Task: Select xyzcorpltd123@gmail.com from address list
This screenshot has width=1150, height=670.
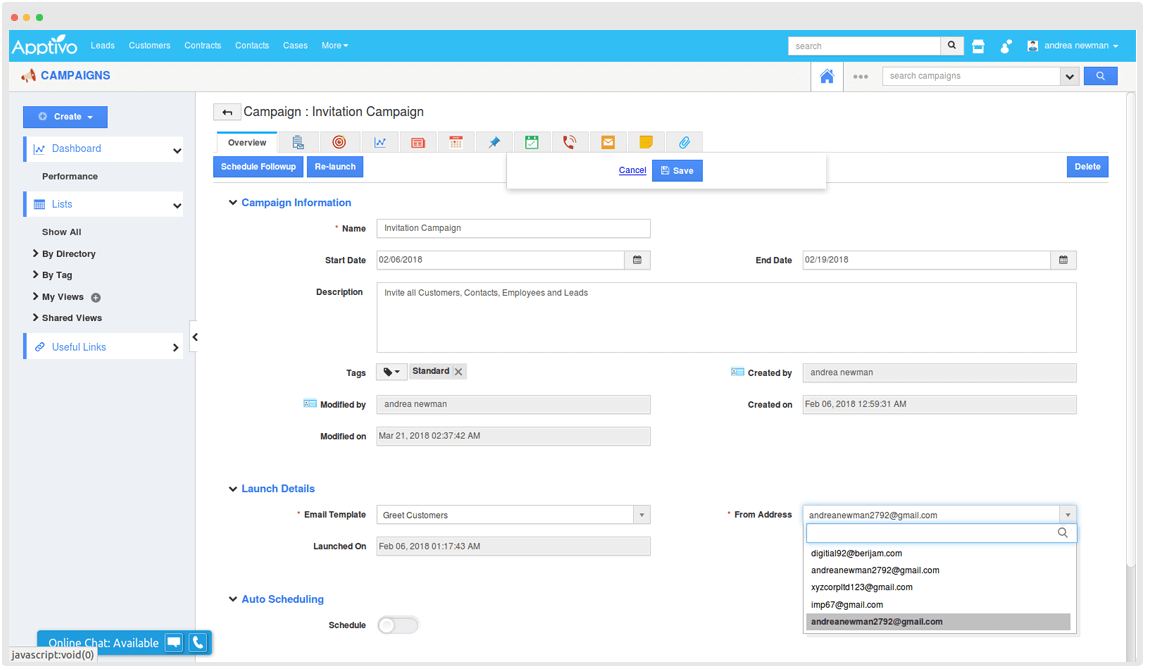Action: (x=861, y=588)
